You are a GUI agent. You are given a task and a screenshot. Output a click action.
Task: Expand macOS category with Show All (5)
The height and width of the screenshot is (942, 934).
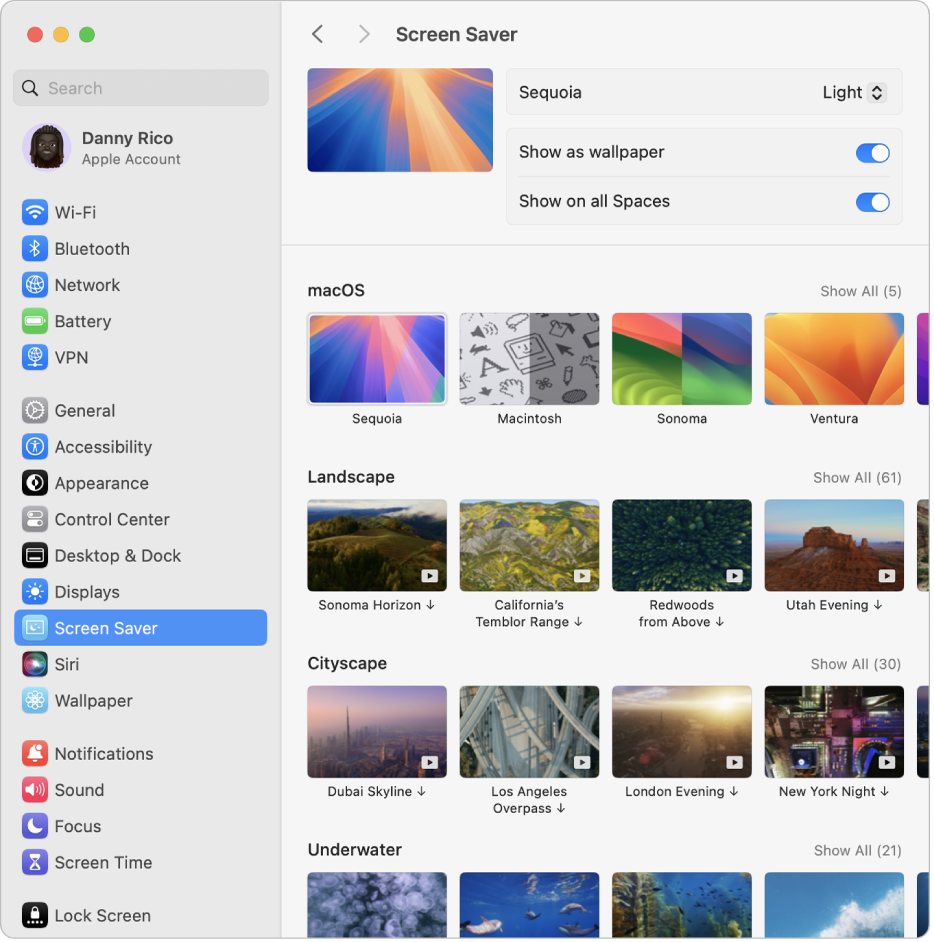click(860, 291)
